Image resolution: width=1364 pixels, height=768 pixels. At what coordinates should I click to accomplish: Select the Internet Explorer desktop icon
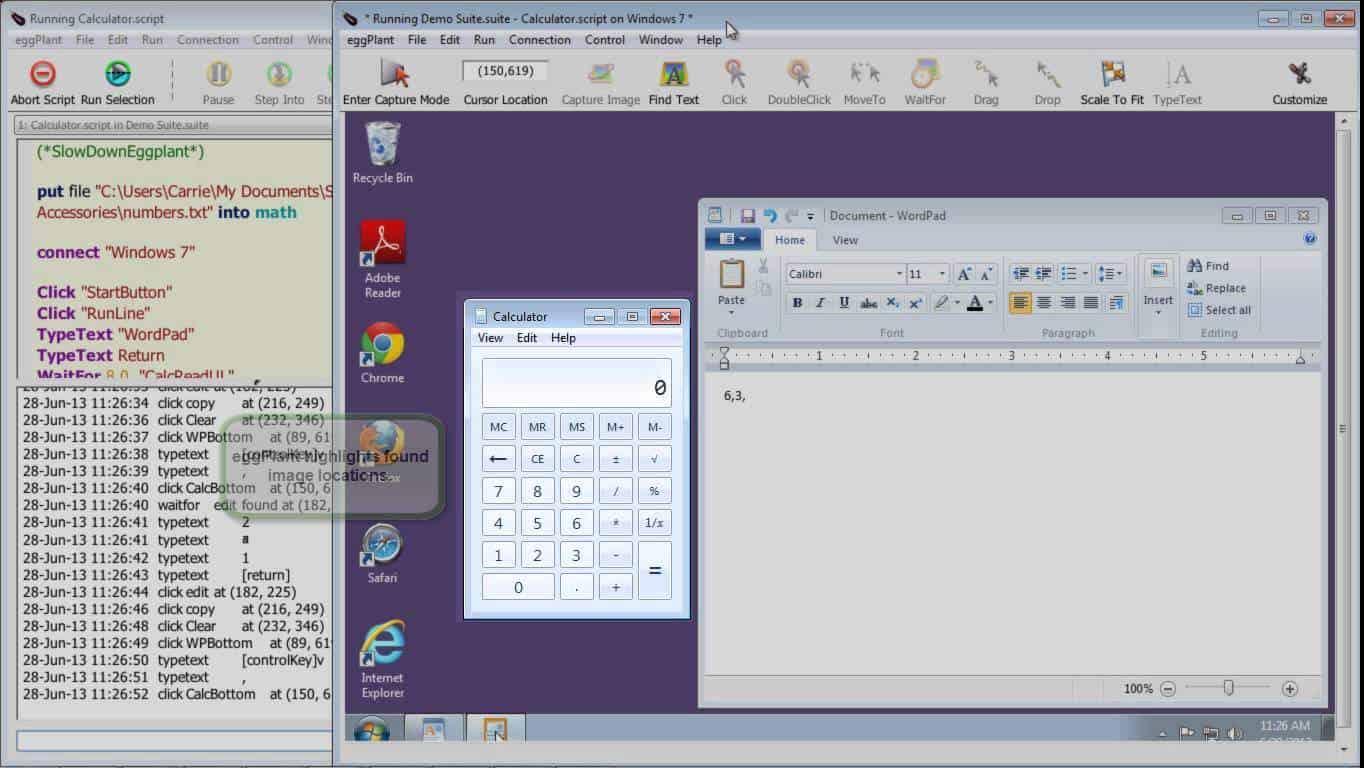tap(382, 643)
